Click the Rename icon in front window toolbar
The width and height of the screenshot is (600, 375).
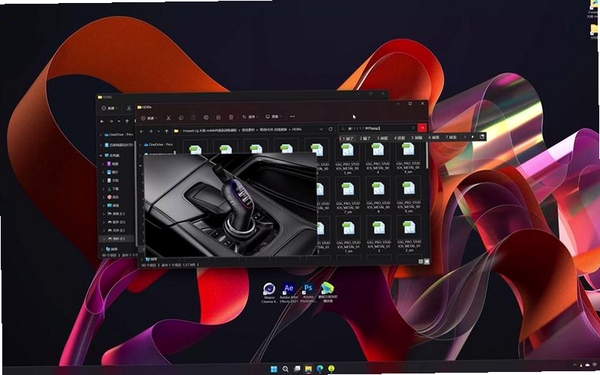pyautogui.click(x=206, y=117)
